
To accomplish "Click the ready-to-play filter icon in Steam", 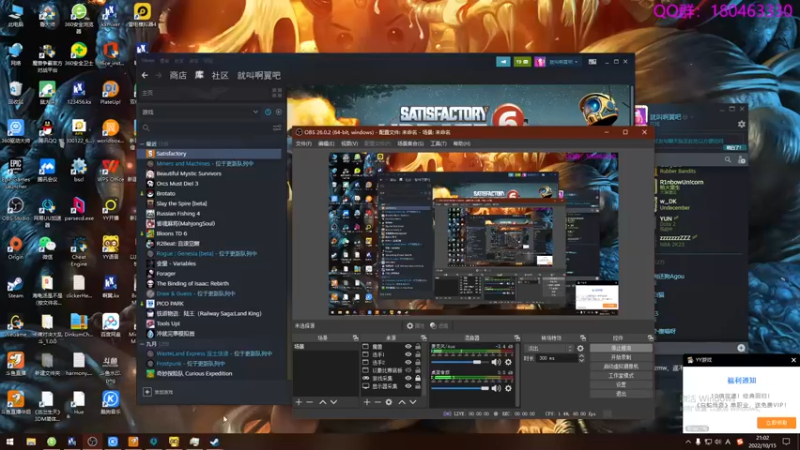I will pos(279,112).
